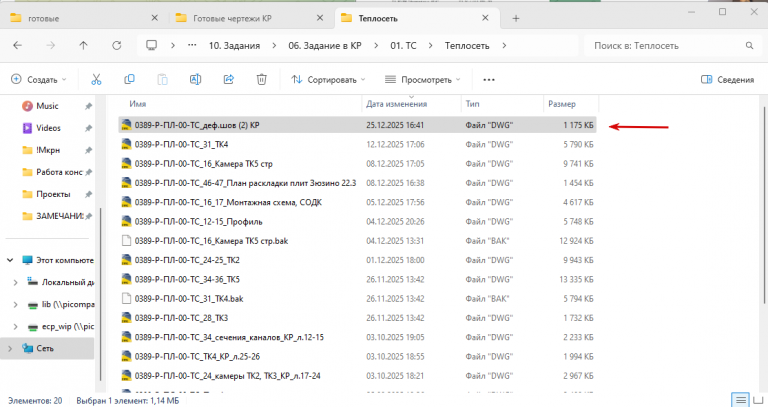
Task: Close the Готовые чертежи КР tab
Action: (x=320, y=18)
